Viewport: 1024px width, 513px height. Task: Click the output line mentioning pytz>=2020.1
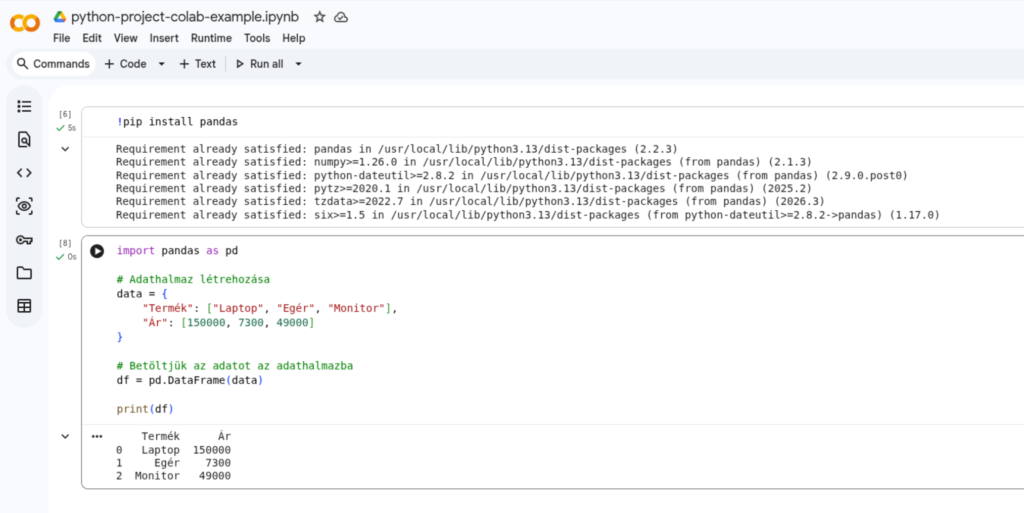[464, 189]
